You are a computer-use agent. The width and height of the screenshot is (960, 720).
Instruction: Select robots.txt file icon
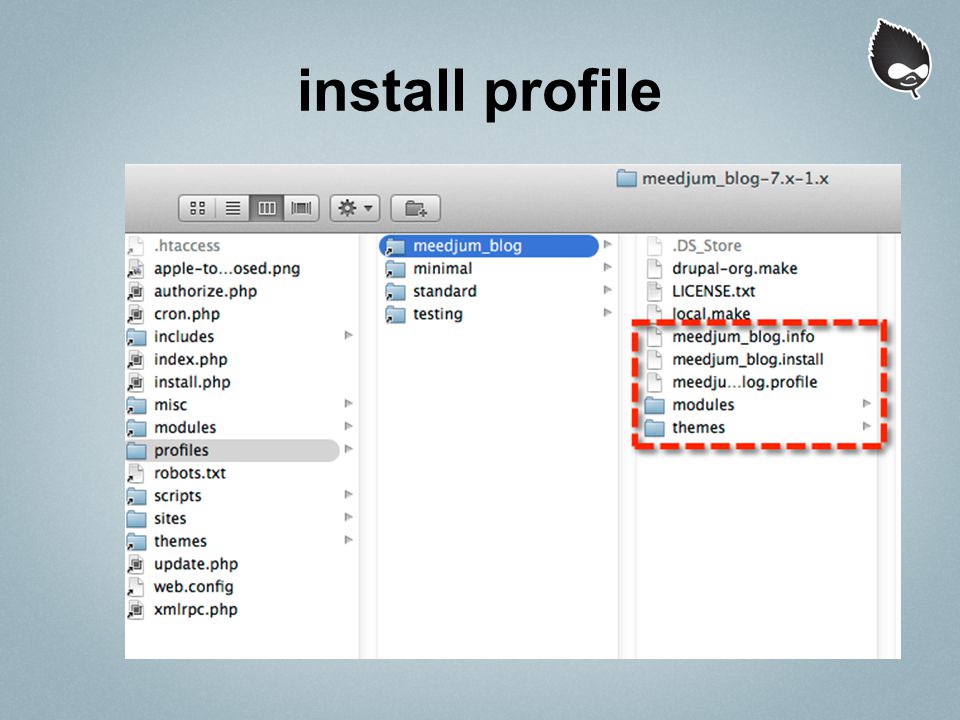tap(135, 473)
